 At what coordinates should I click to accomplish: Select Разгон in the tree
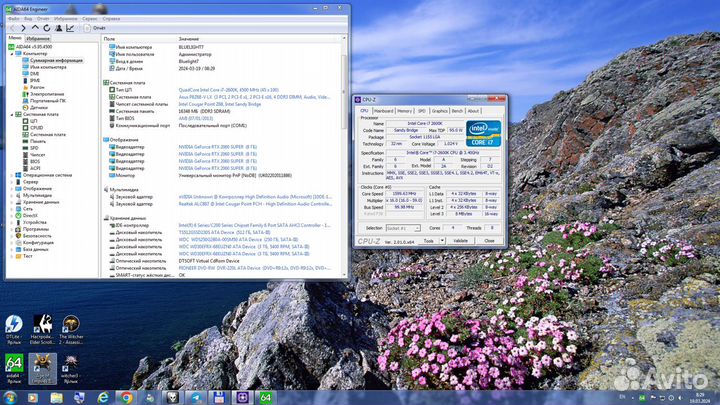tap(37, 87)
